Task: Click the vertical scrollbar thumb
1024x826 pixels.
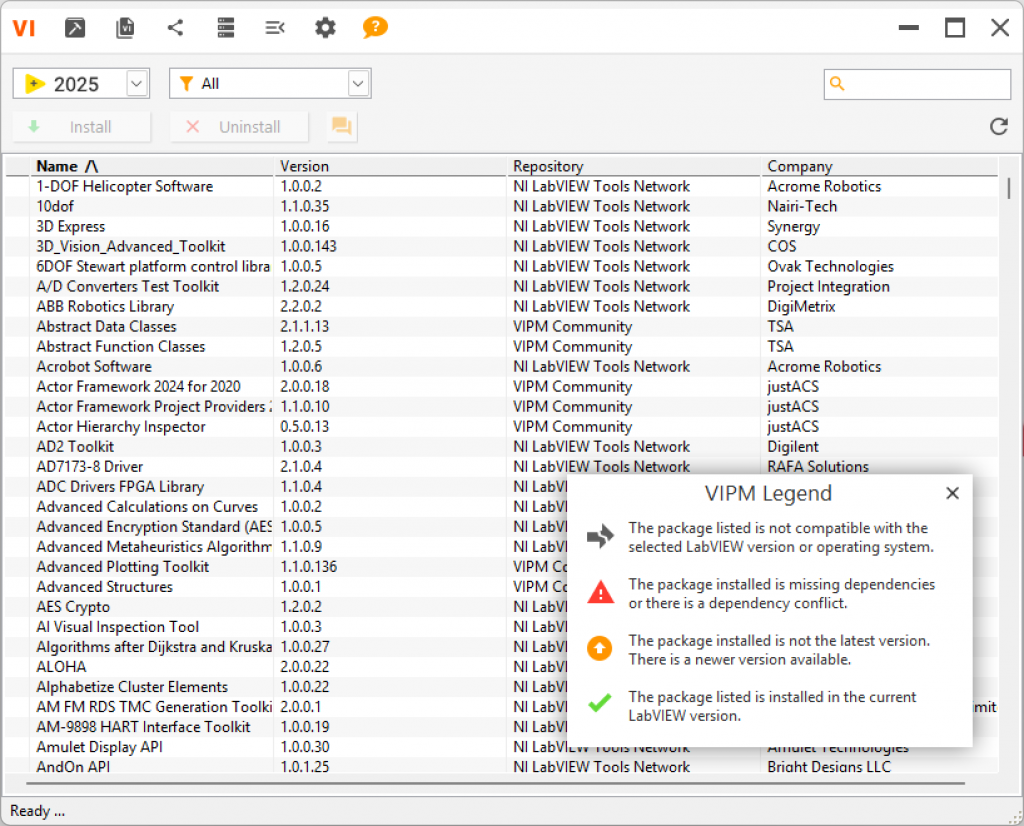Action: pos(1008,189)
